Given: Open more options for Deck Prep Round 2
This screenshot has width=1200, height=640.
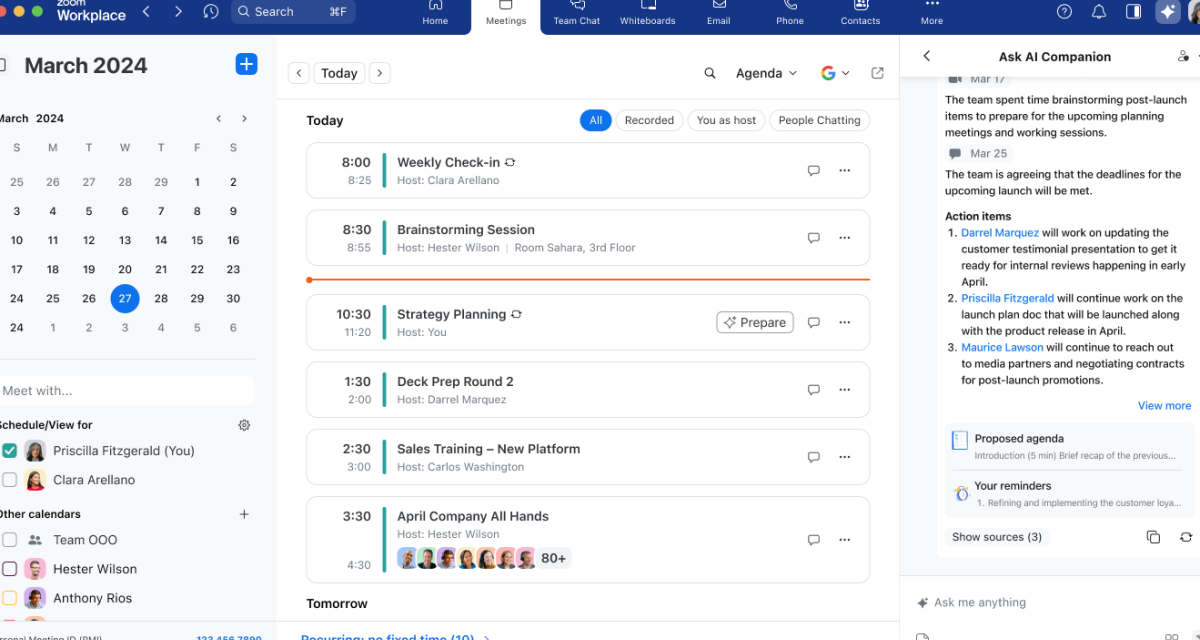Looking at the screenshot, I should (845, 390).
